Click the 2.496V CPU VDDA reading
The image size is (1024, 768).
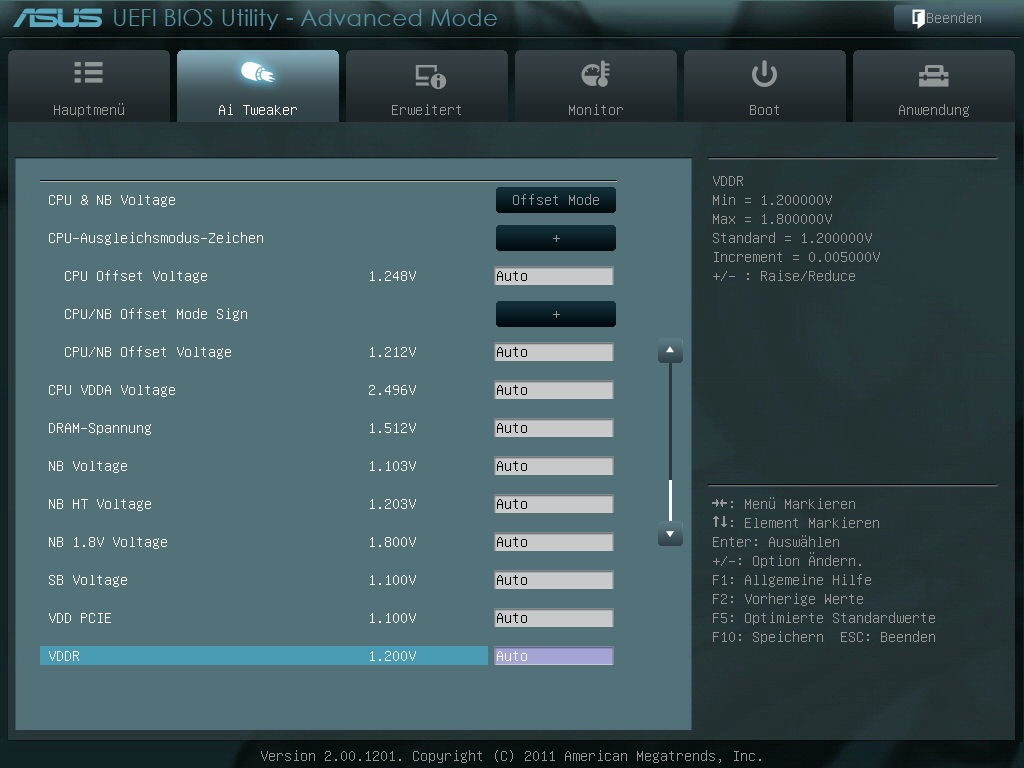coord(392,390)
